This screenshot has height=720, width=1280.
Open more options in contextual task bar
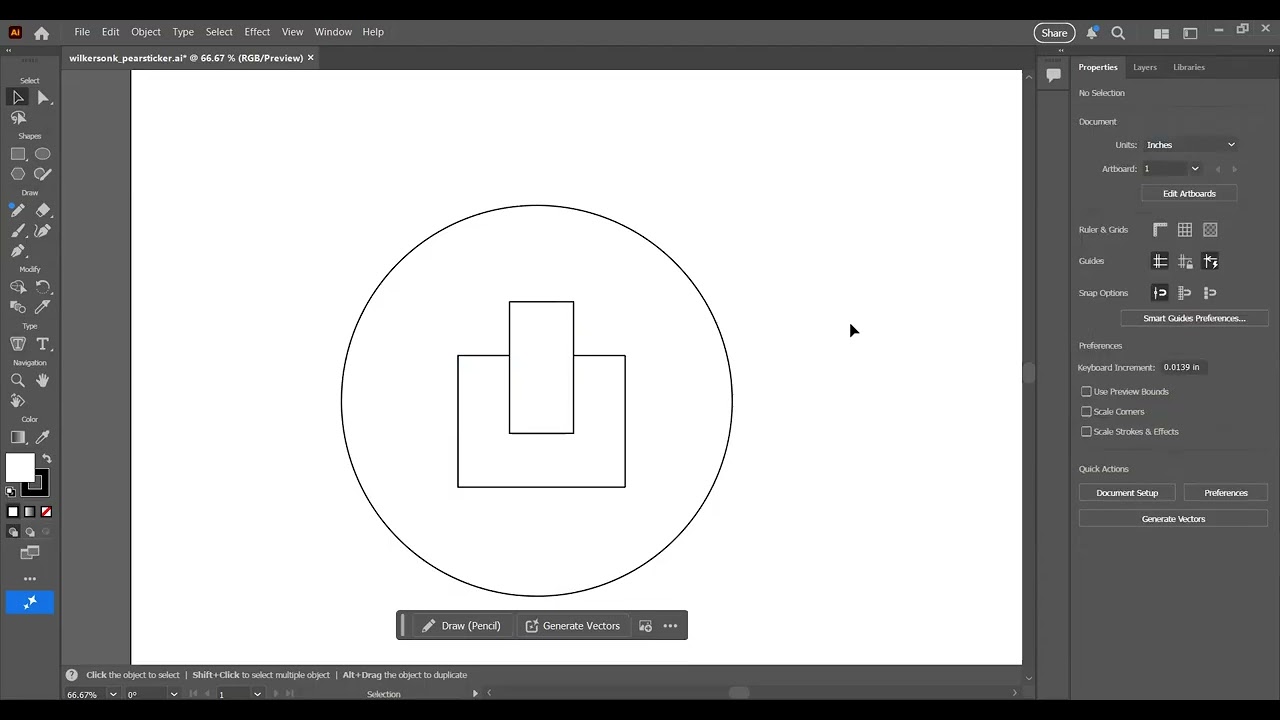click(670, 626)
